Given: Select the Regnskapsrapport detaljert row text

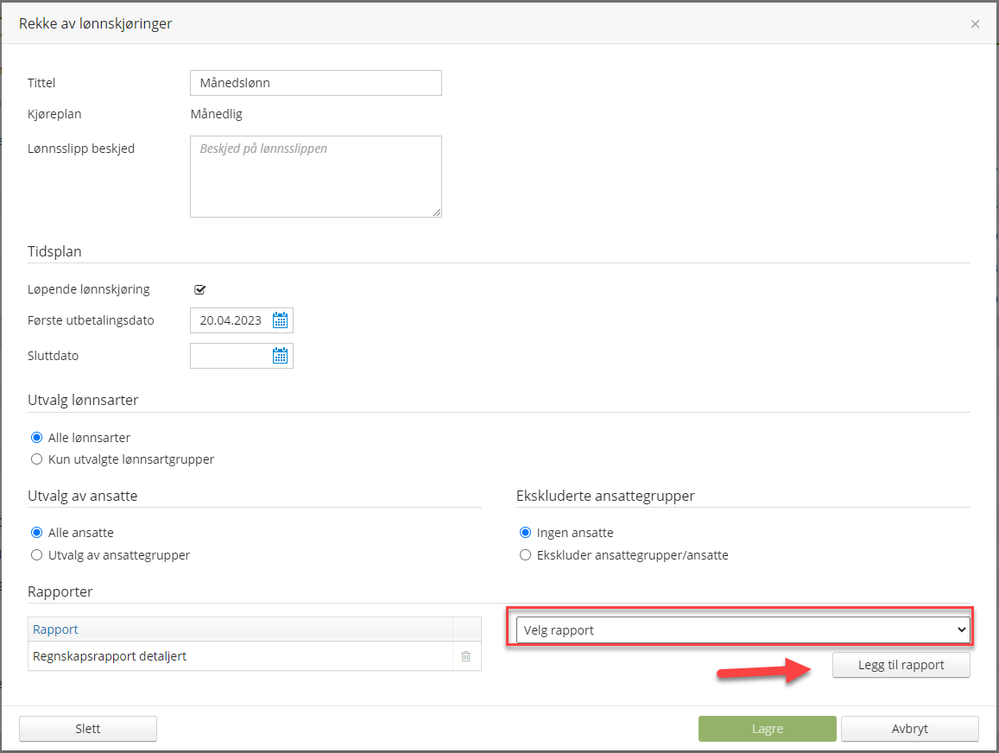Looking at the screenshot, I should (x=110, y=656).
